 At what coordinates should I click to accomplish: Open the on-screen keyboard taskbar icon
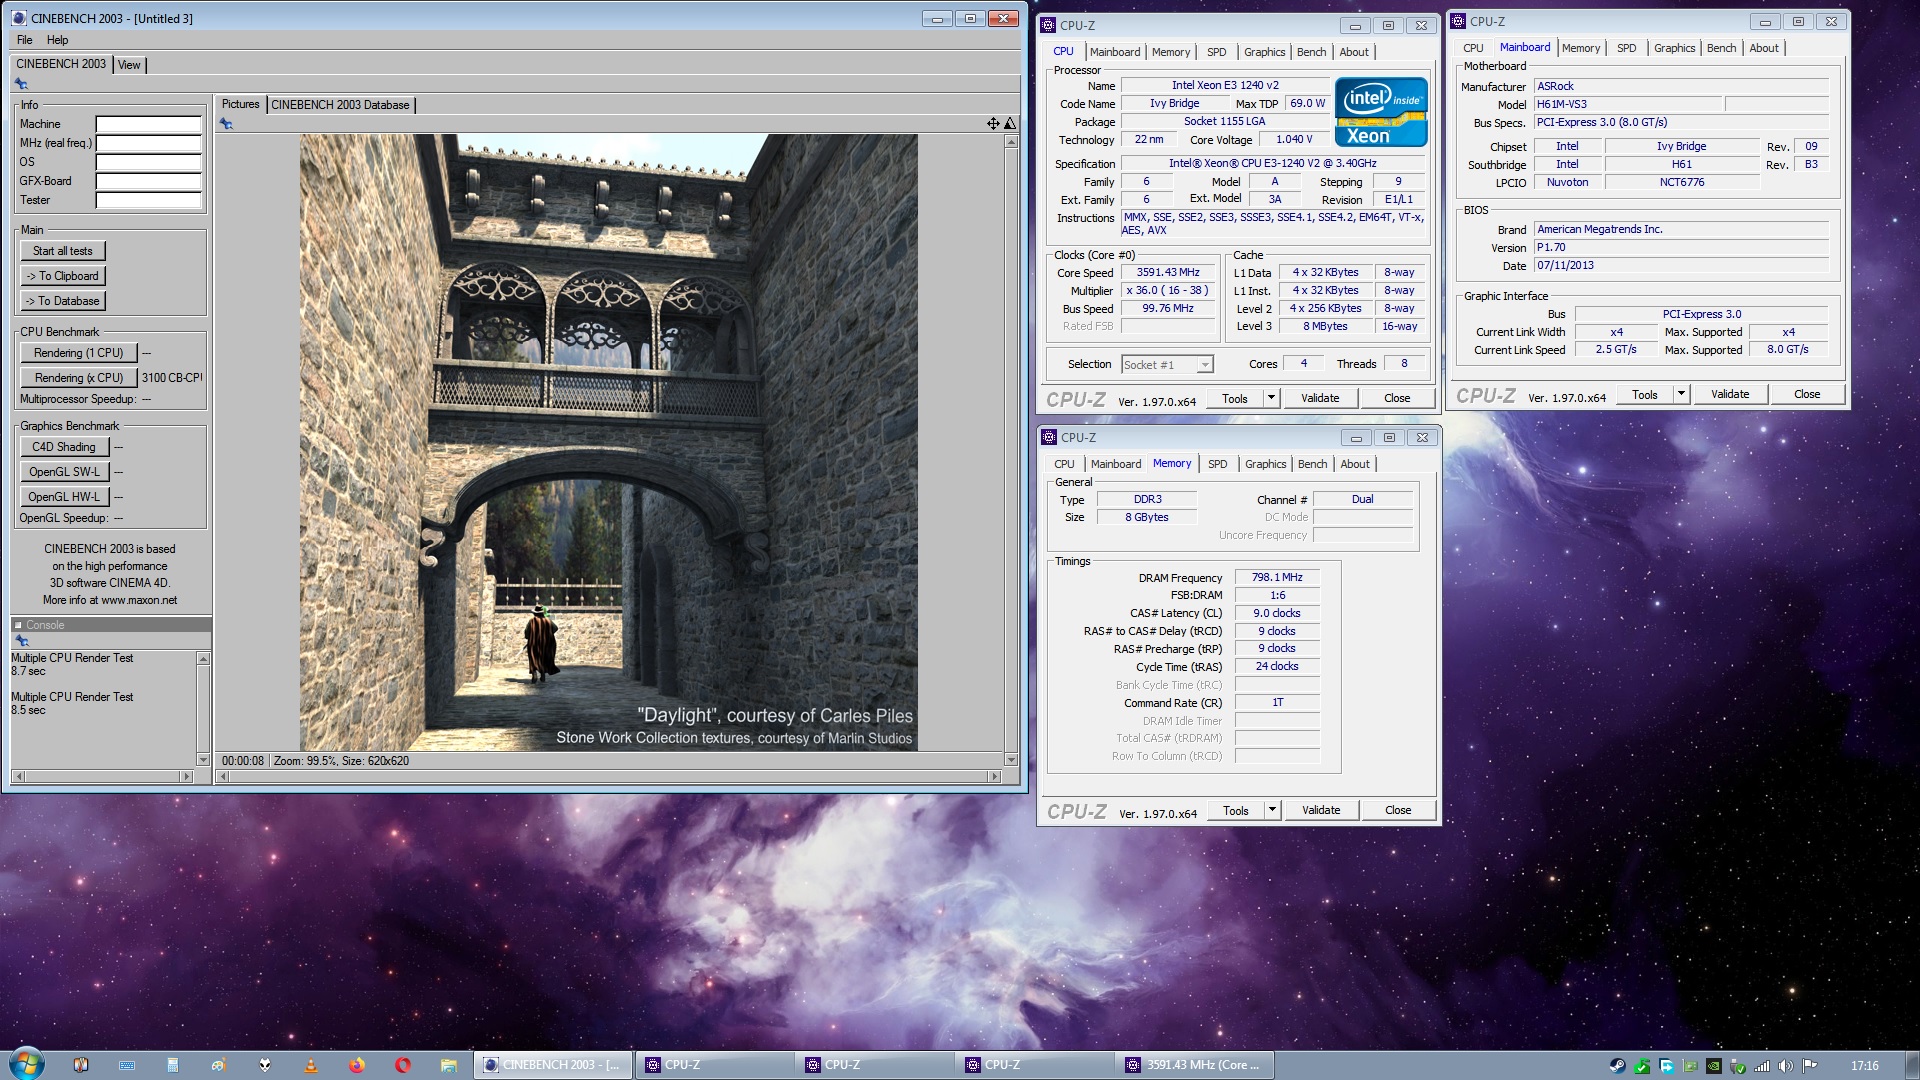127,1065
